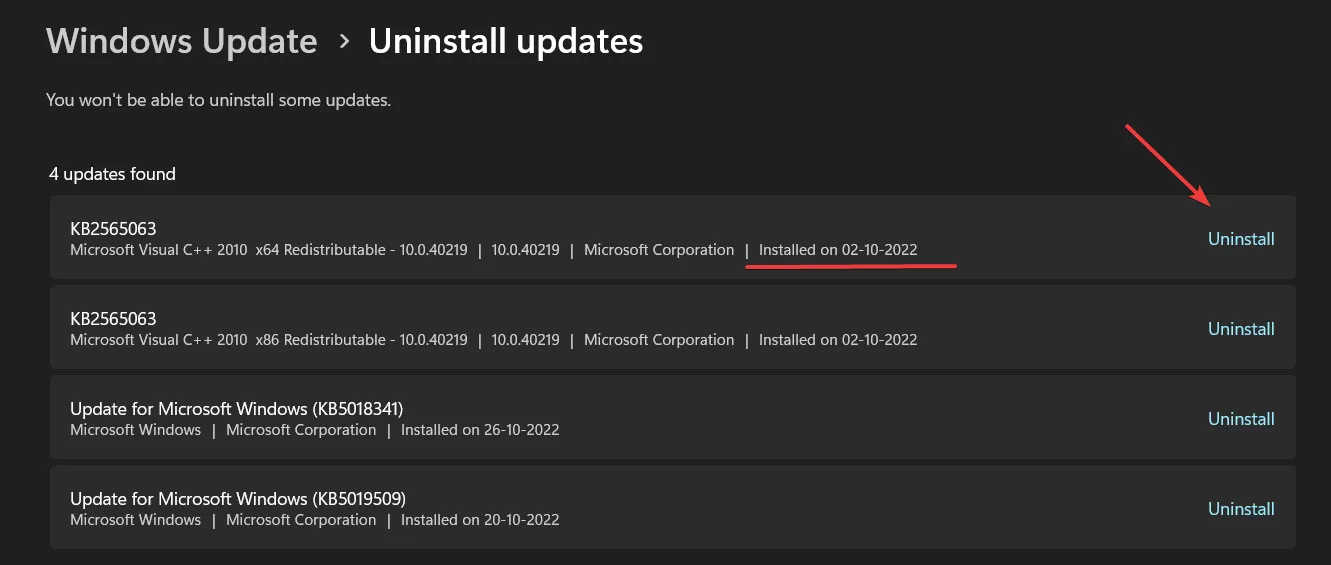The height and width of the screenshot is (565, 1331).
Task: Click the 'Installed on 26-10-2022' date
Action: click(x=480, y=430)
